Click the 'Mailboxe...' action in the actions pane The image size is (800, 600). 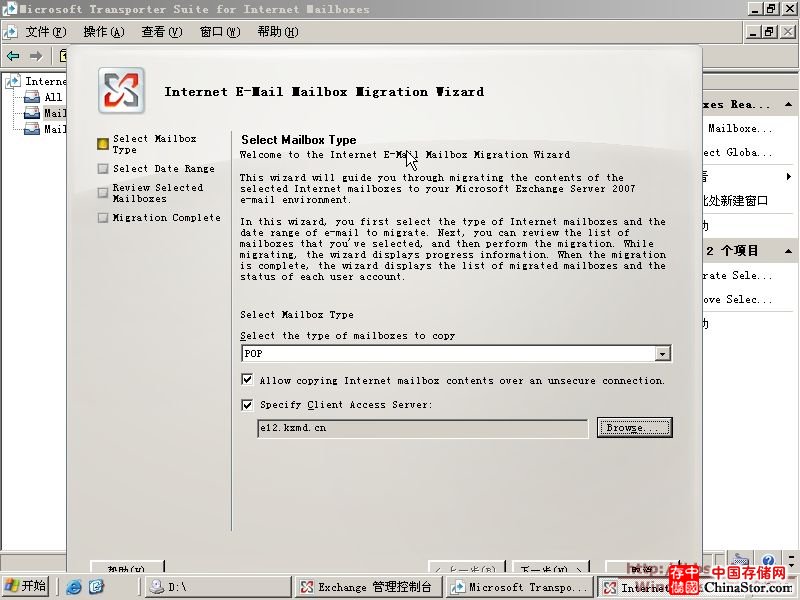(x=740, y=129)
